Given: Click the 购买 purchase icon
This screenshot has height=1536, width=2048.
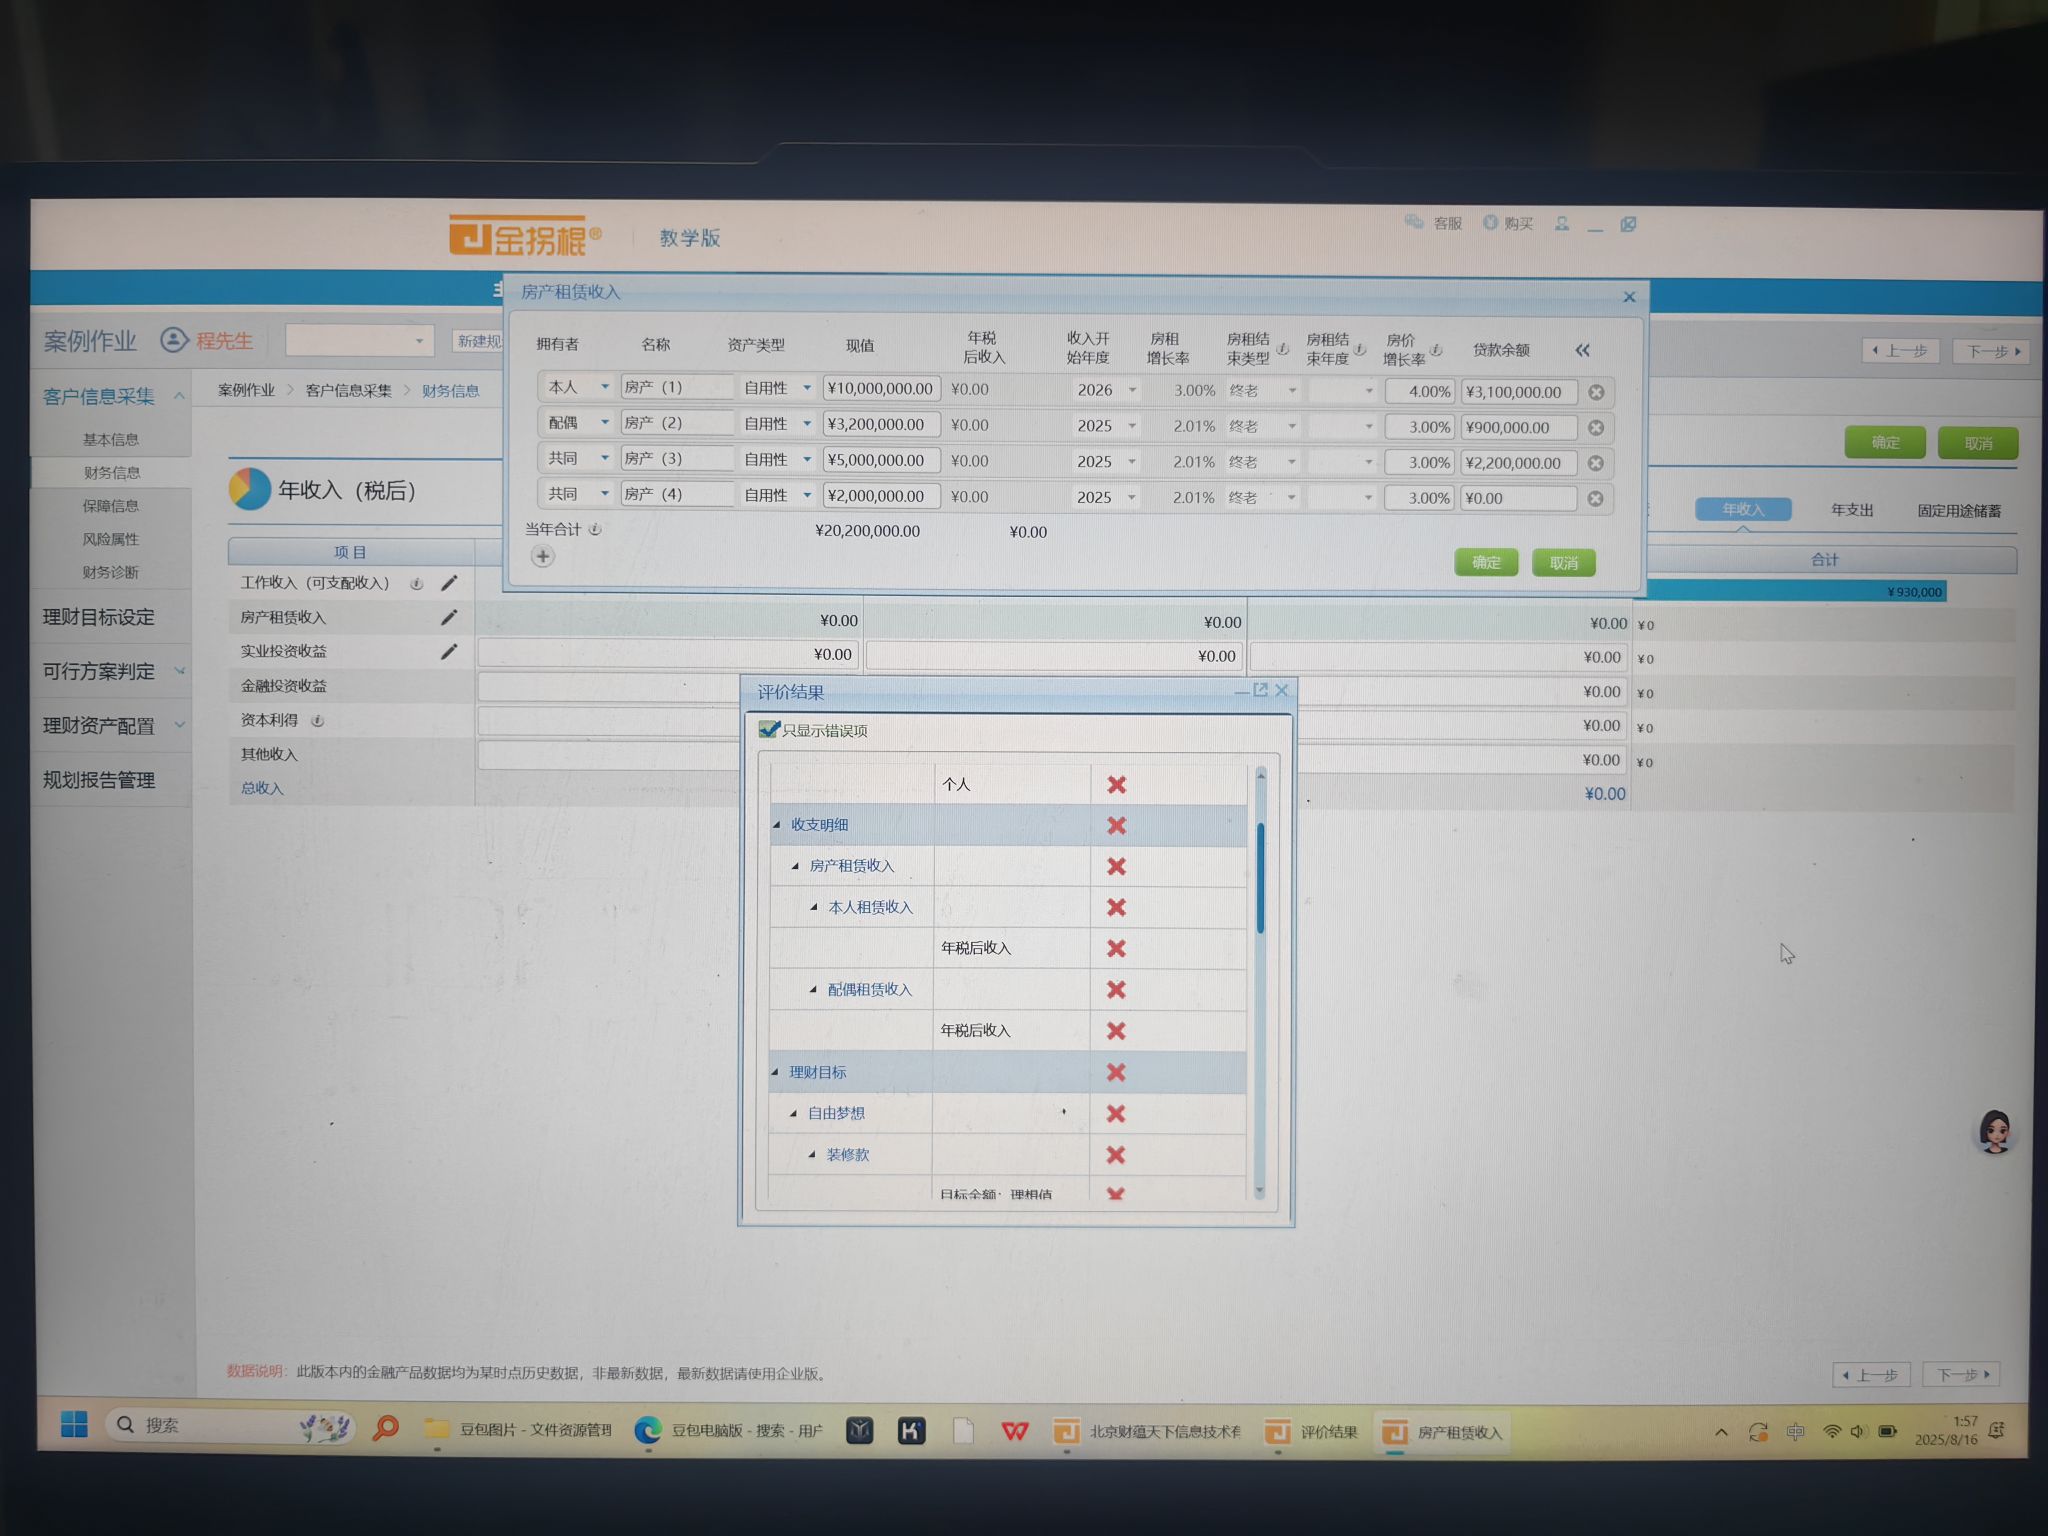Looking at the screenshot, I should (1490, 222).
